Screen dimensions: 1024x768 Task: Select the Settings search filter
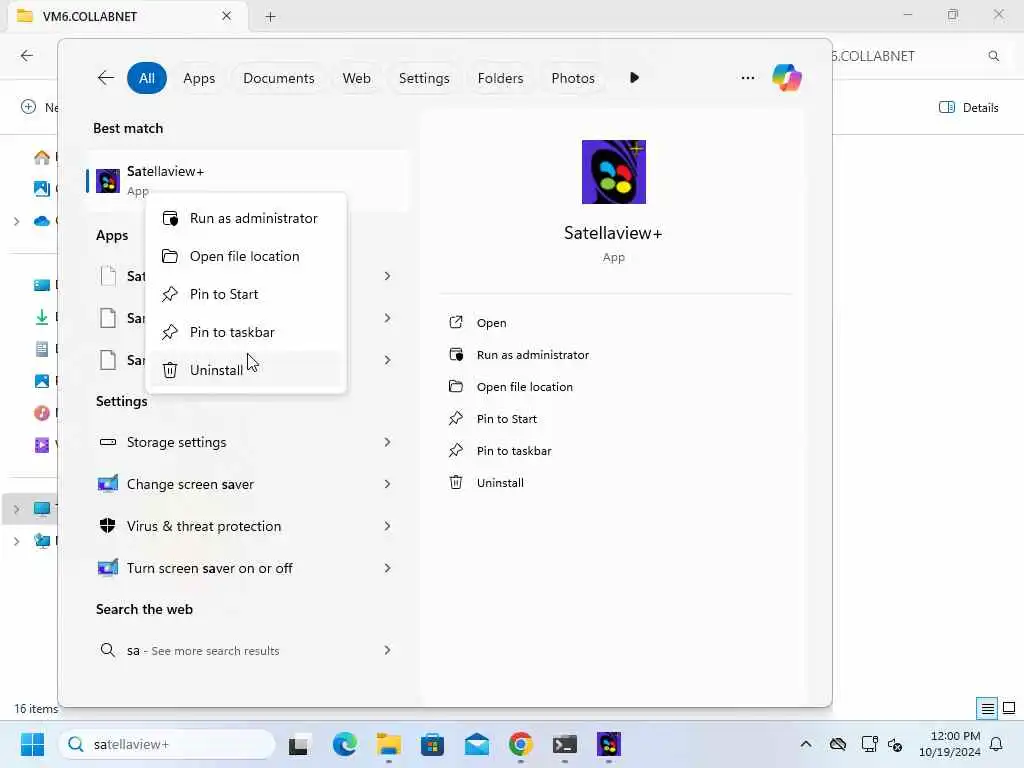click(x=424, y=78)
